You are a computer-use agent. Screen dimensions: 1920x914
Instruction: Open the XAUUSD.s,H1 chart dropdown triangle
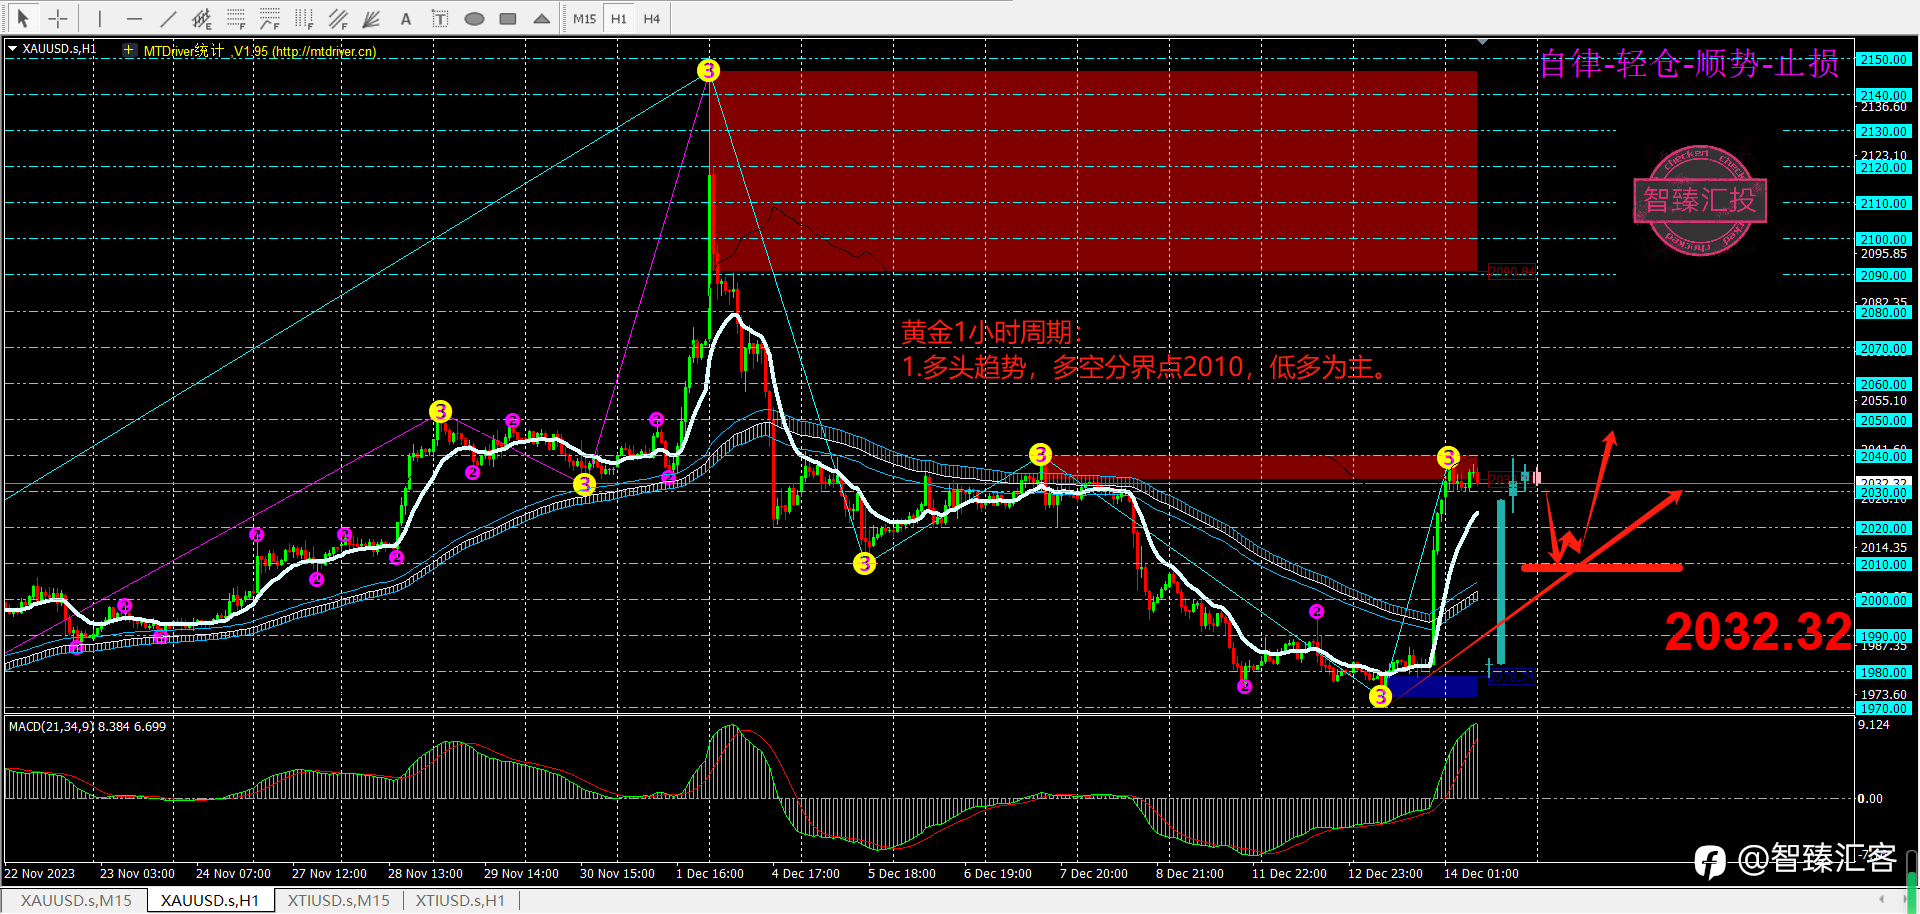click(12, 48)
